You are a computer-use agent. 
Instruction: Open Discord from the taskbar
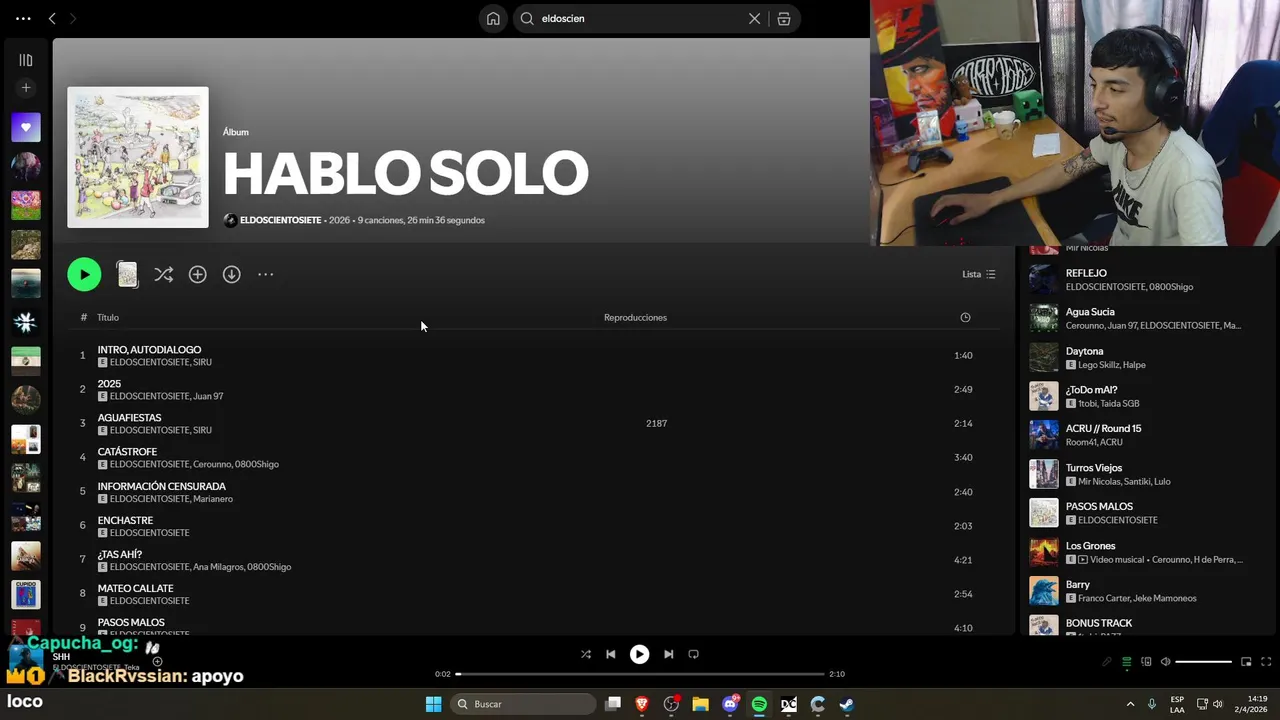730,704
